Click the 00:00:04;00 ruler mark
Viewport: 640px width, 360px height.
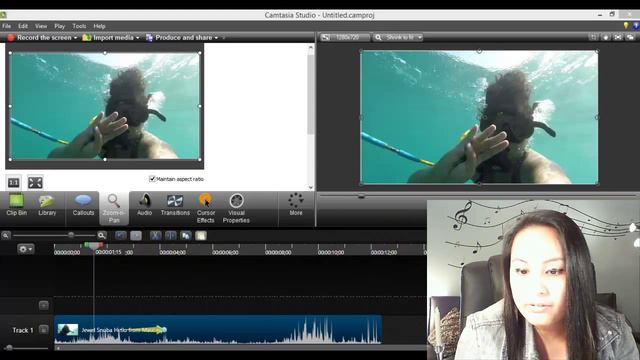pos(172,252)
